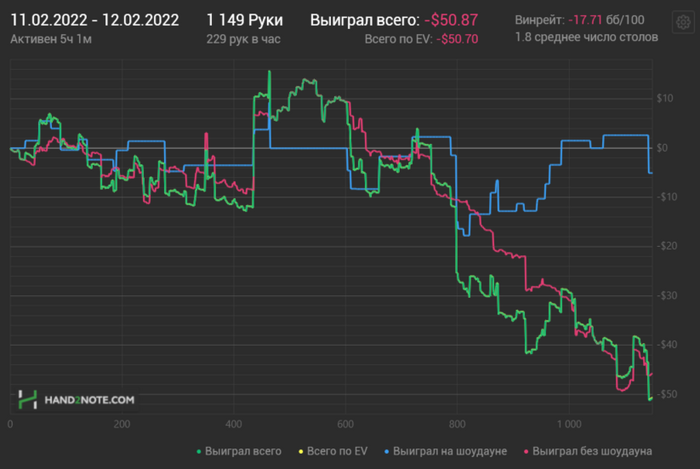700x469 pixels.
Task: Click the total winnings value -$50.87
Action: pyautogui.click(x=451, y=20)
